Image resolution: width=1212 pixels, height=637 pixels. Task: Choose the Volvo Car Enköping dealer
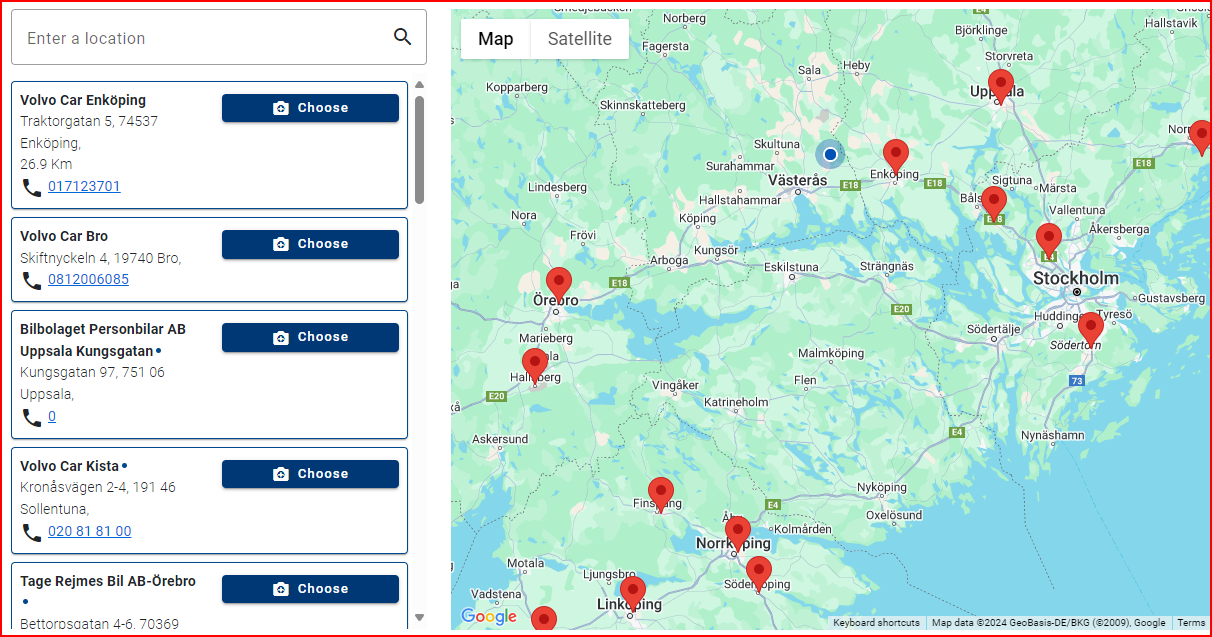[310, 108]
